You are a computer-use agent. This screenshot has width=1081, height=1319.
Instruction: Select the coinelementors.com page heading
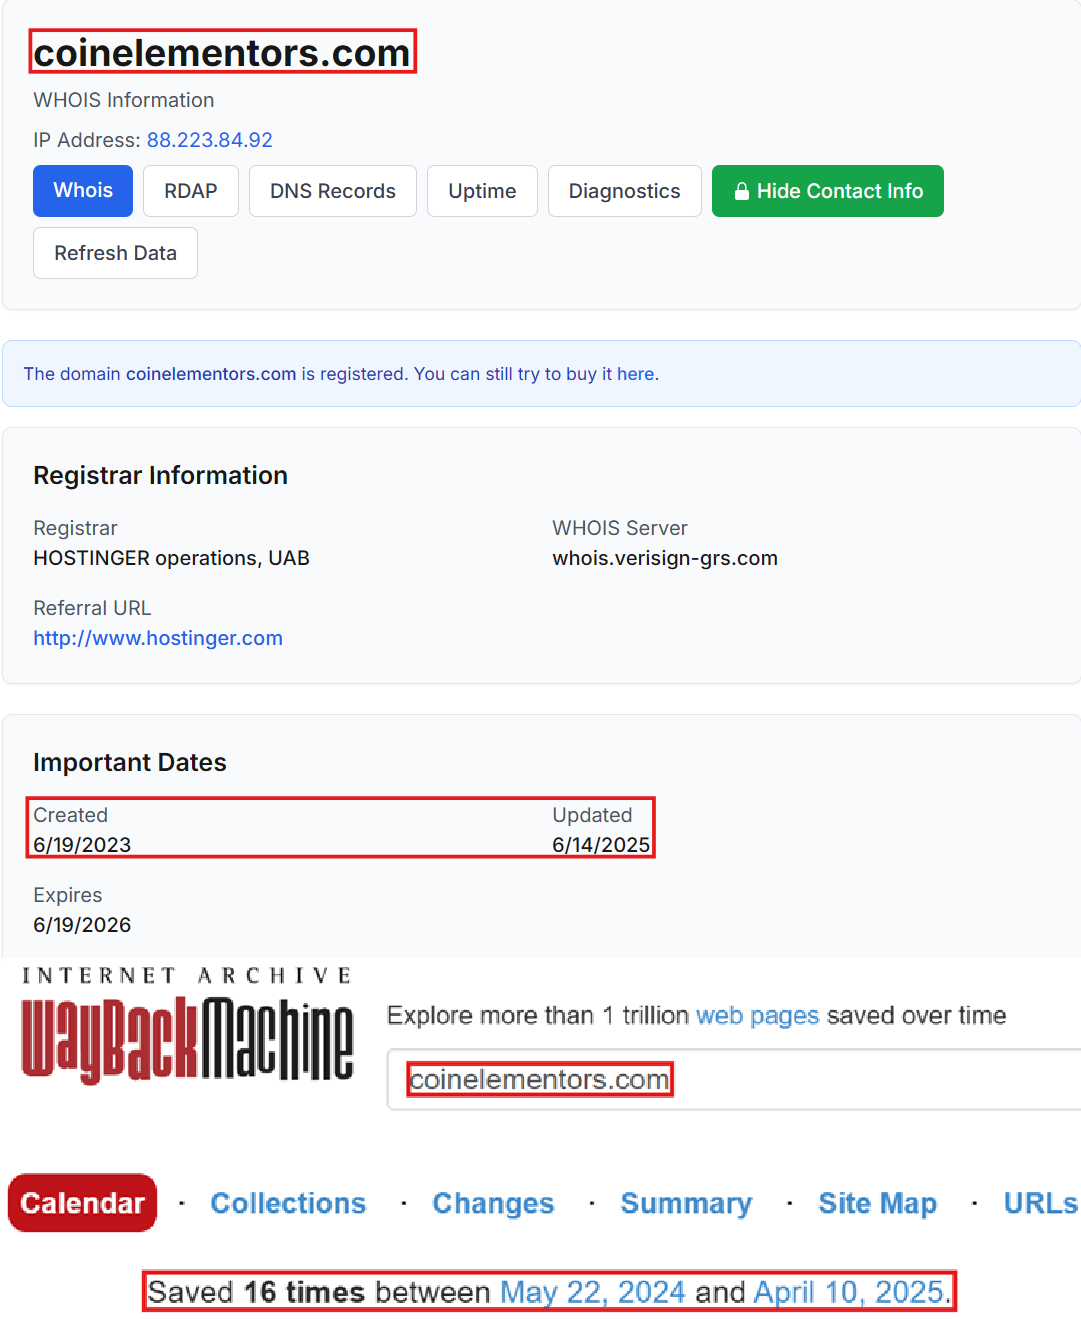(x=222, y=52)
